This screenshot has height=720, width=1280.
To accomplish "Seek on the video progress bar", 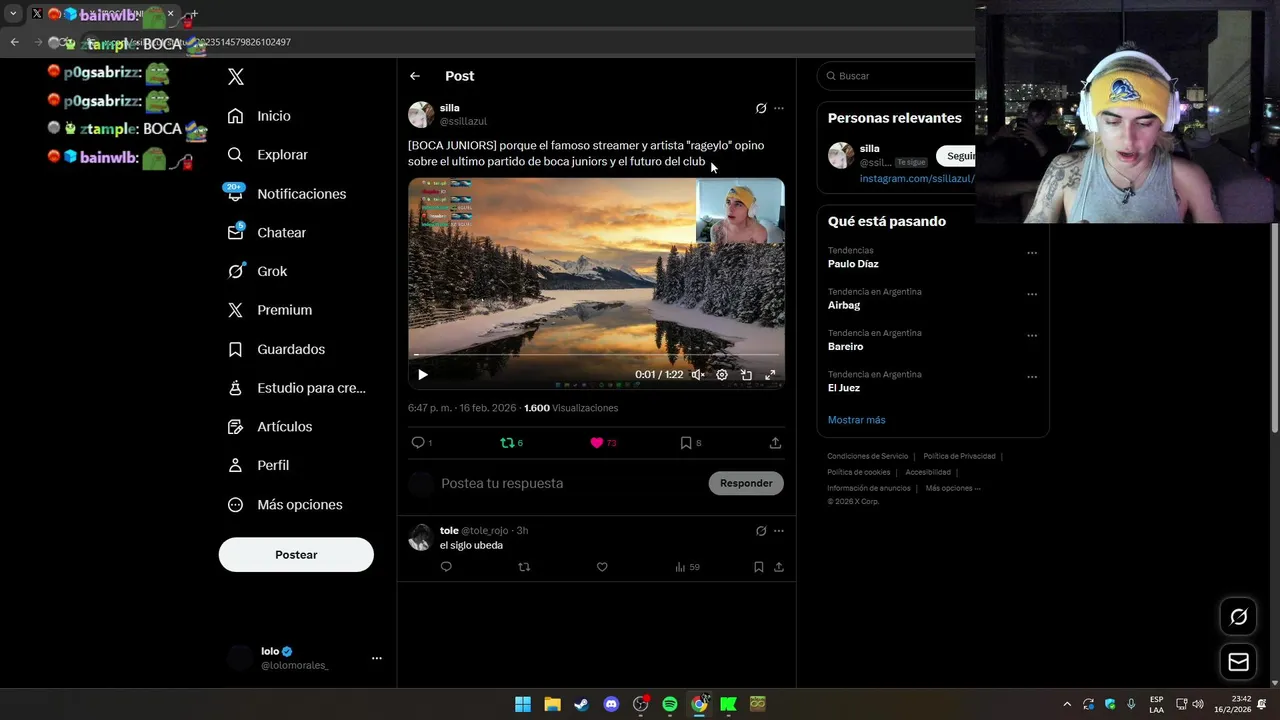I will pos(596,355).
